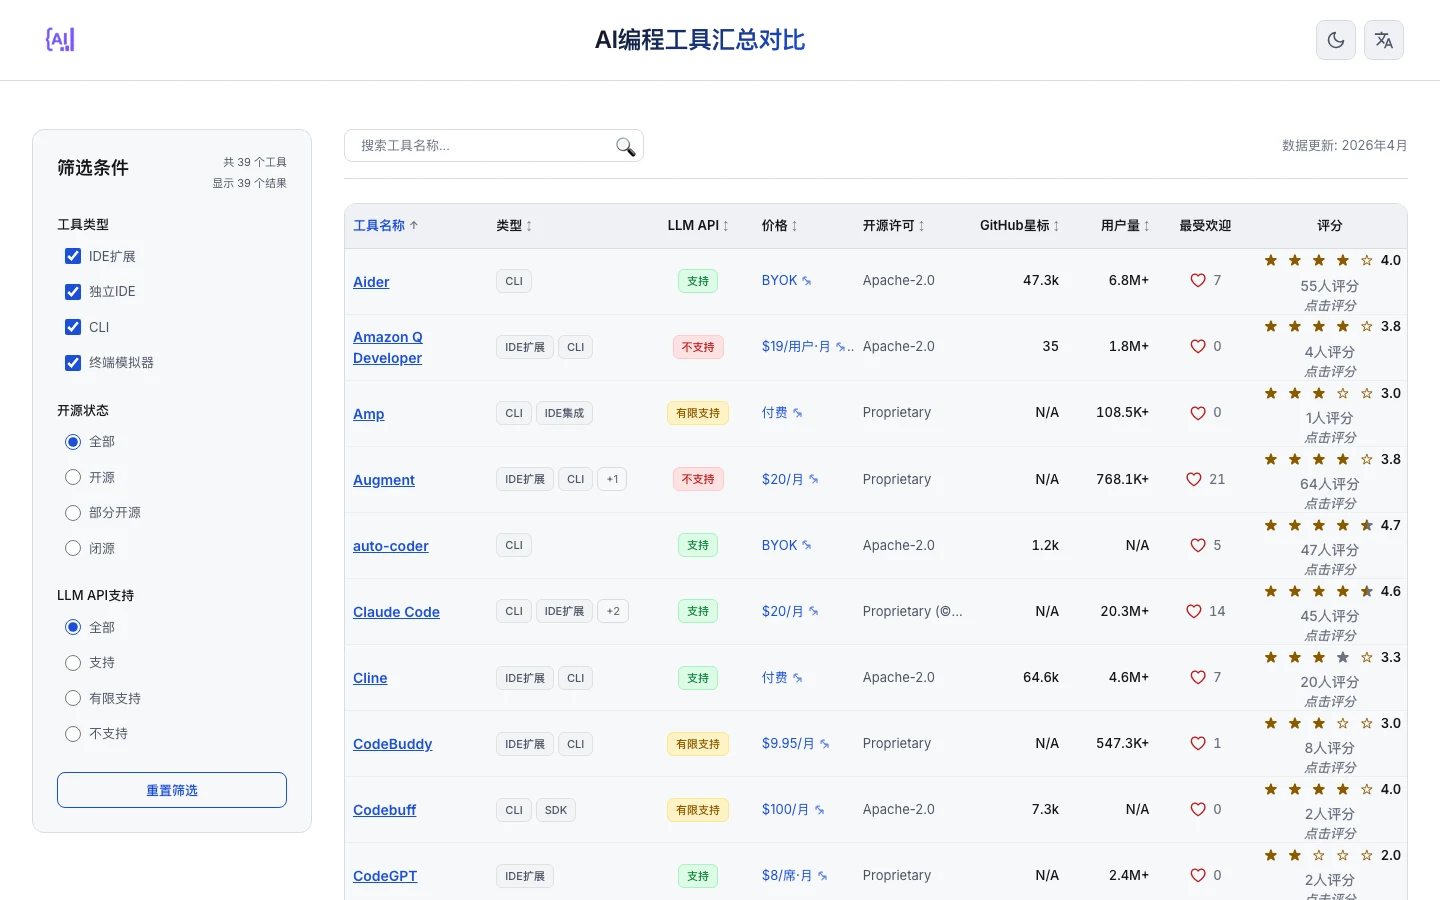Sort table by 价格 column
This screenshot has width=1440, height=900.
(x=780, y=226)
